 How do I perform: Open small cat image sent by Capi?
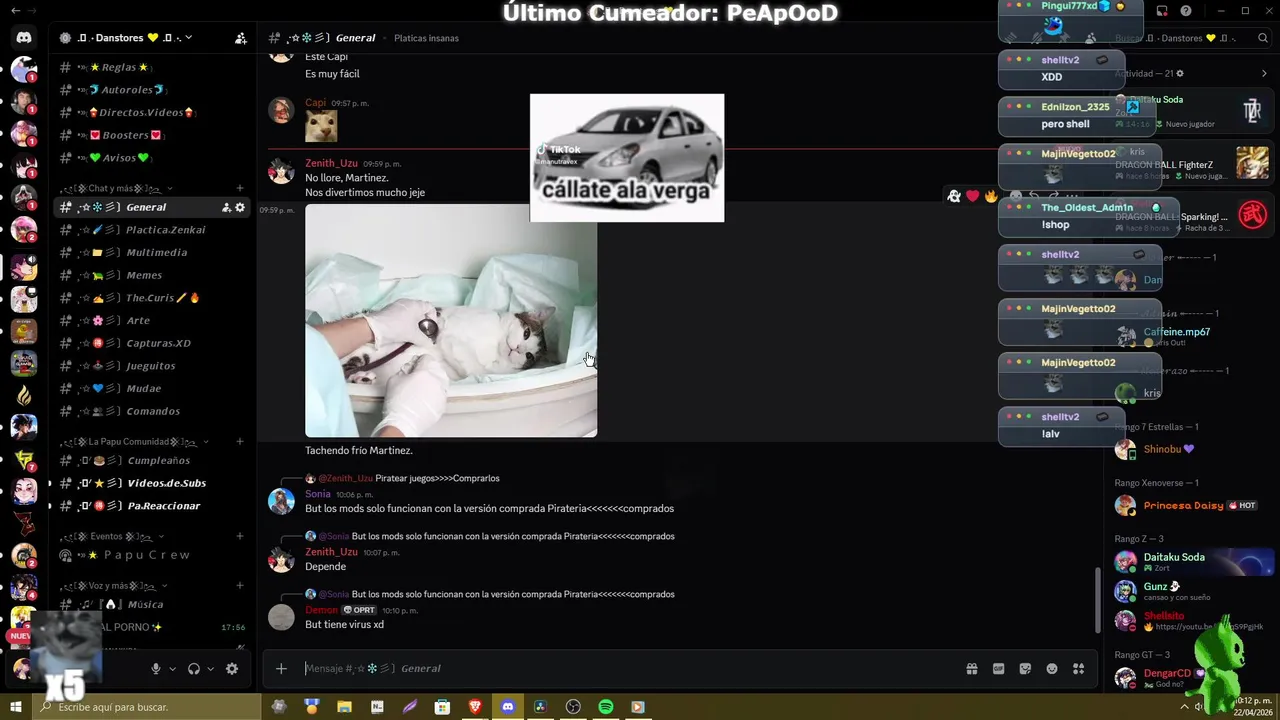pyautogui.click(x=321, y=126)
